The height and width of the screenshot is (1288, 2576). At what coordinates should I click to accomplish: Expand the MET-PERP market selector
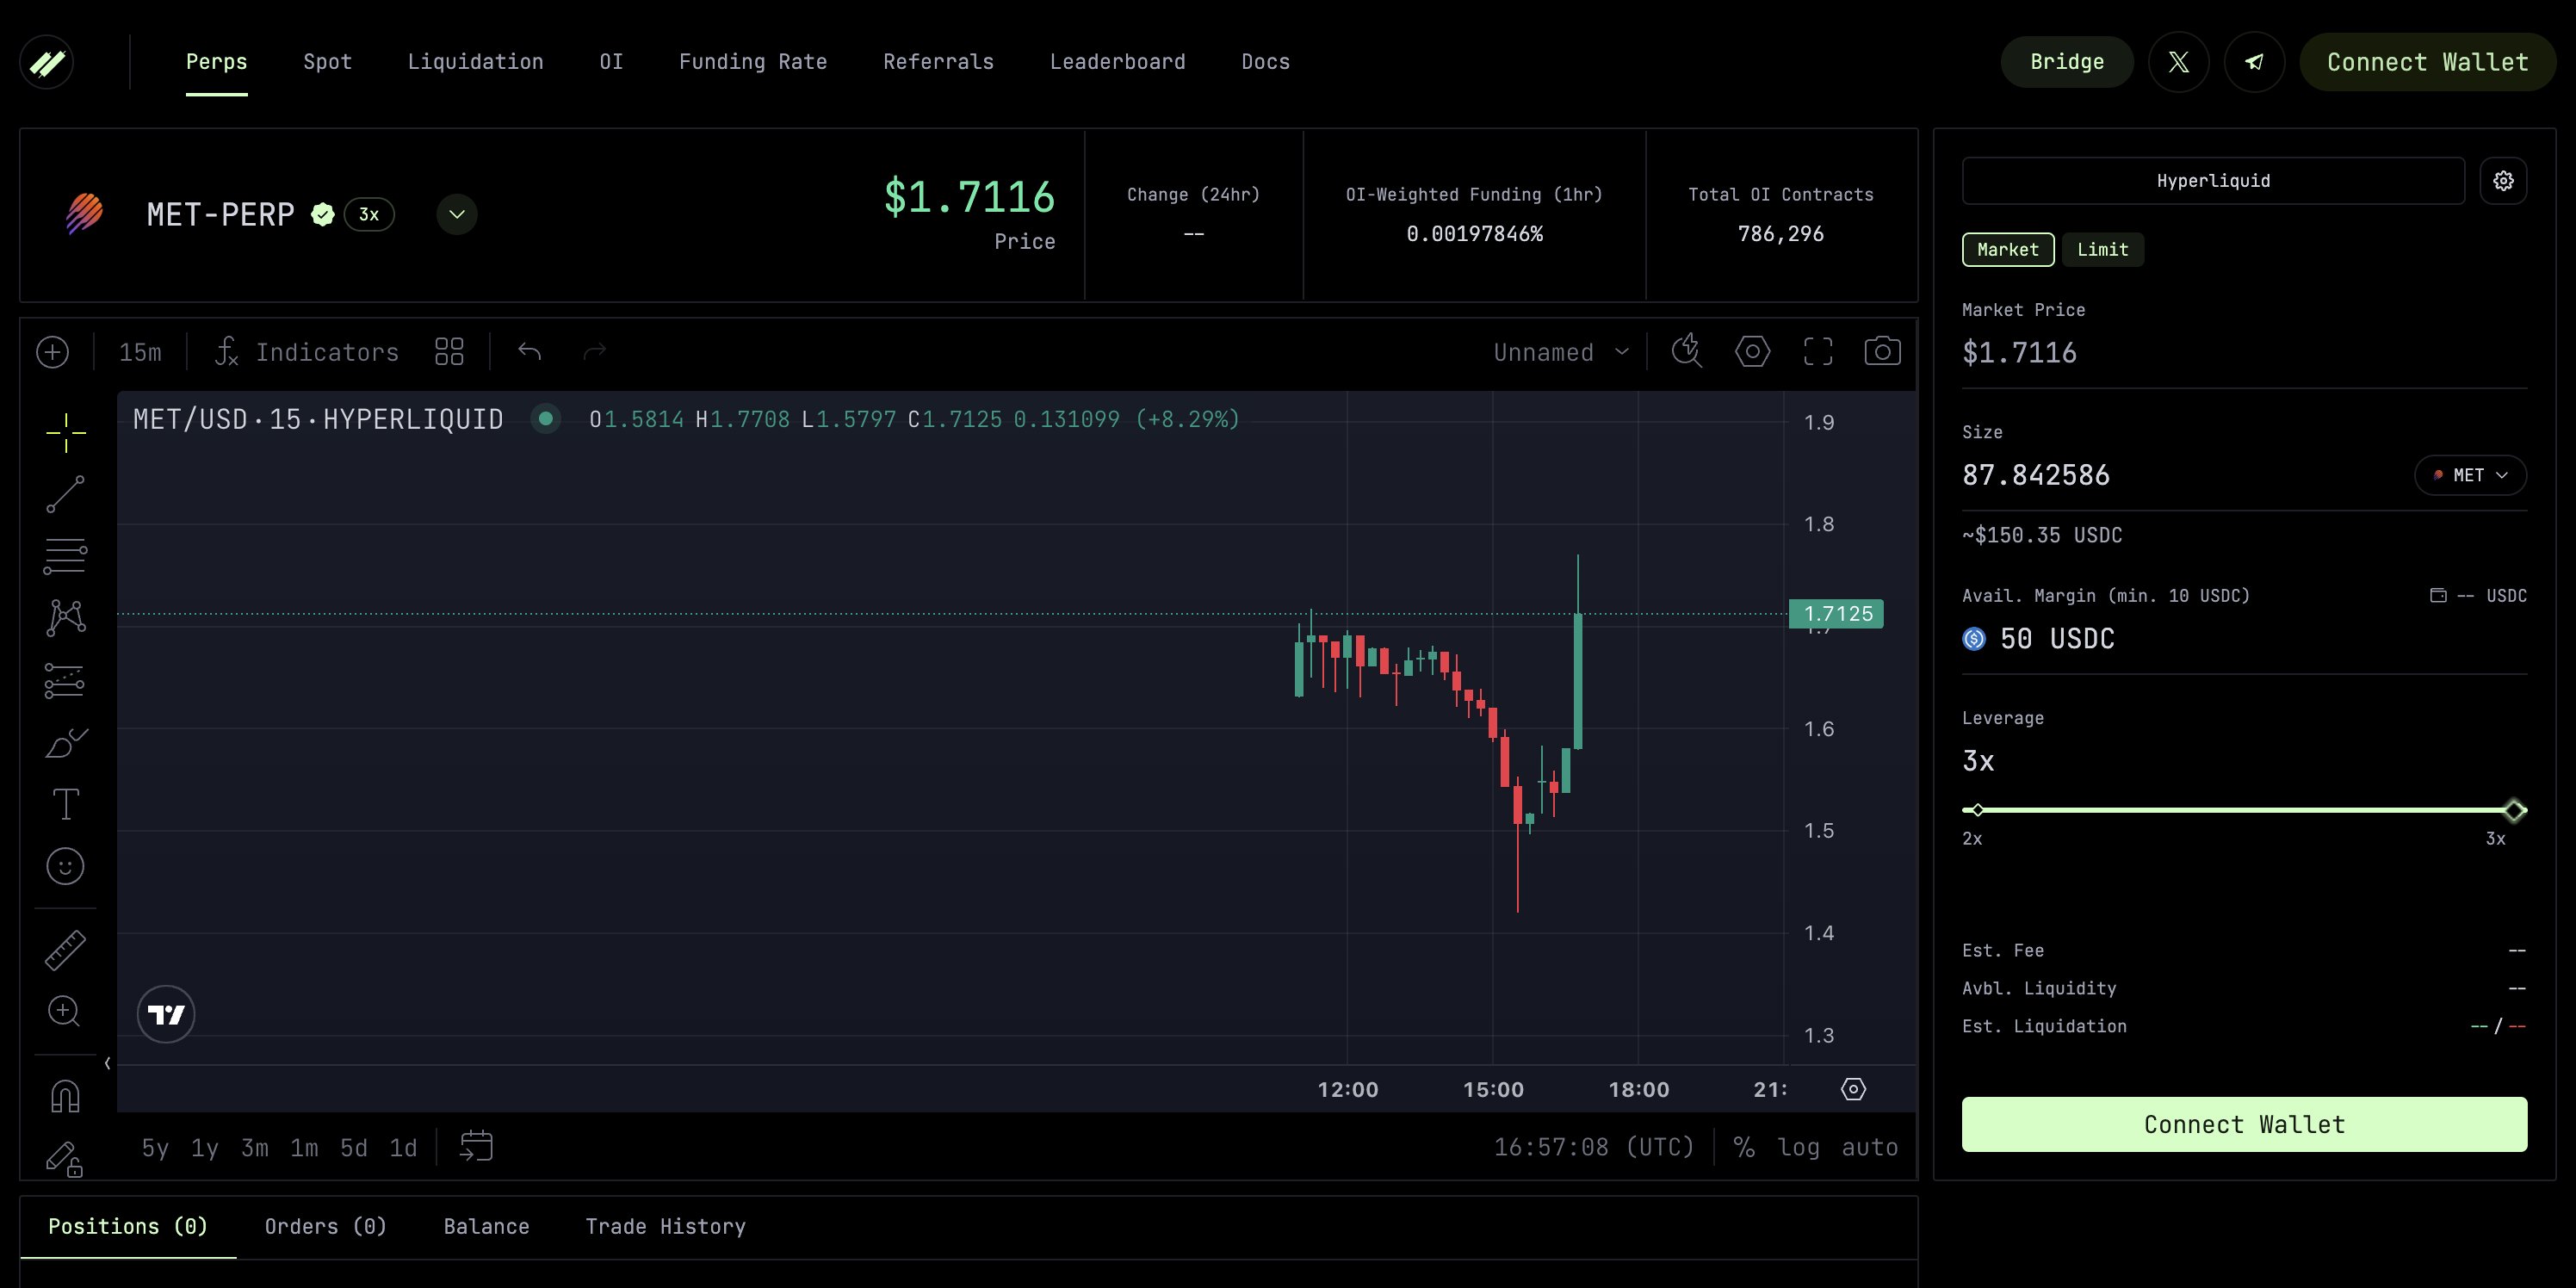click(x=456, y=214)
